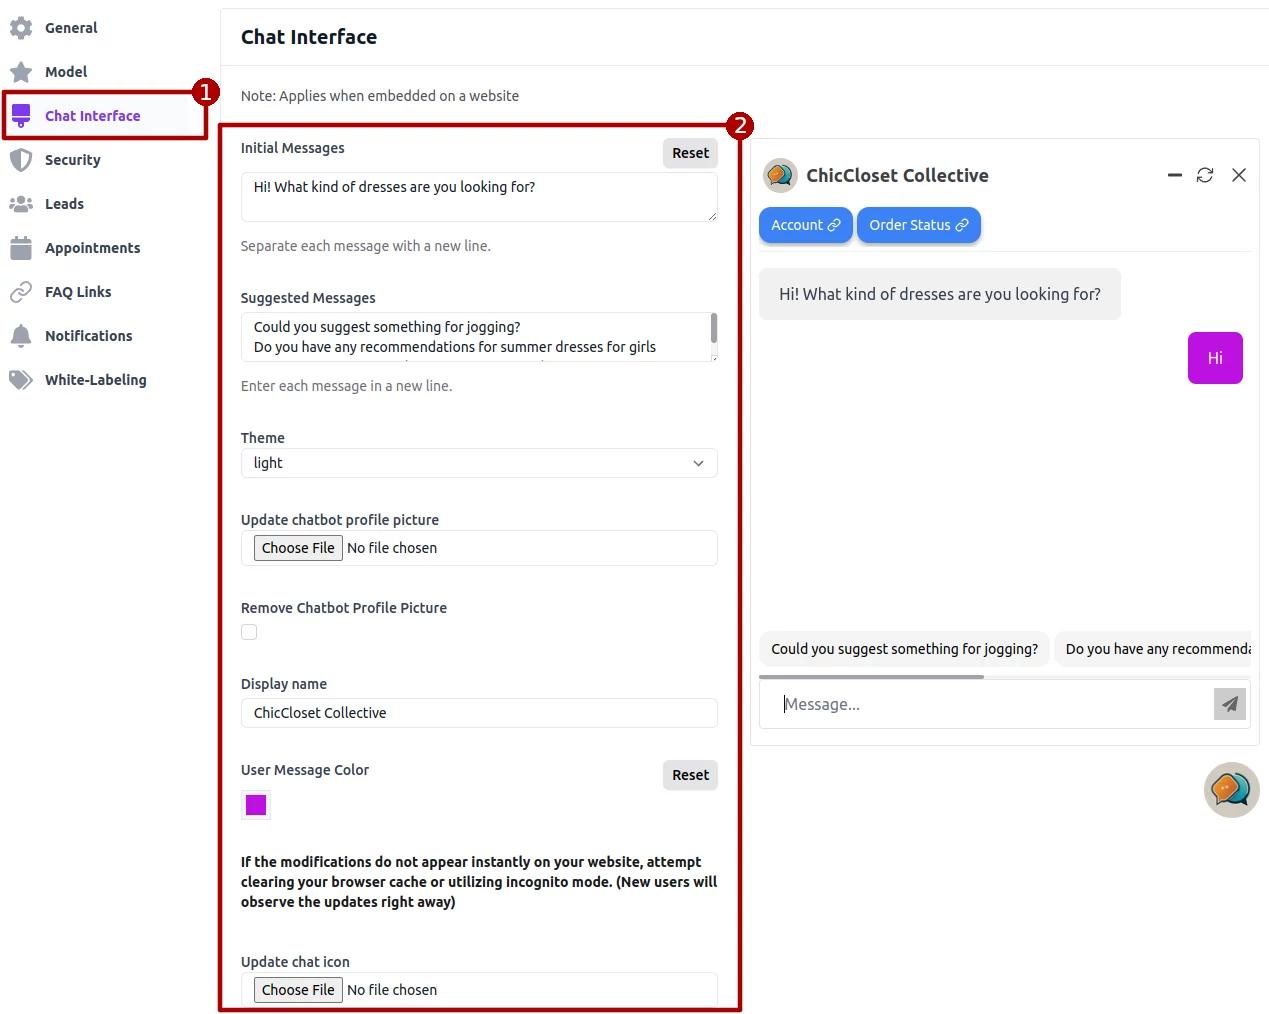
Task: Open the purple User Message Color swatch
Action: [256, 805]
